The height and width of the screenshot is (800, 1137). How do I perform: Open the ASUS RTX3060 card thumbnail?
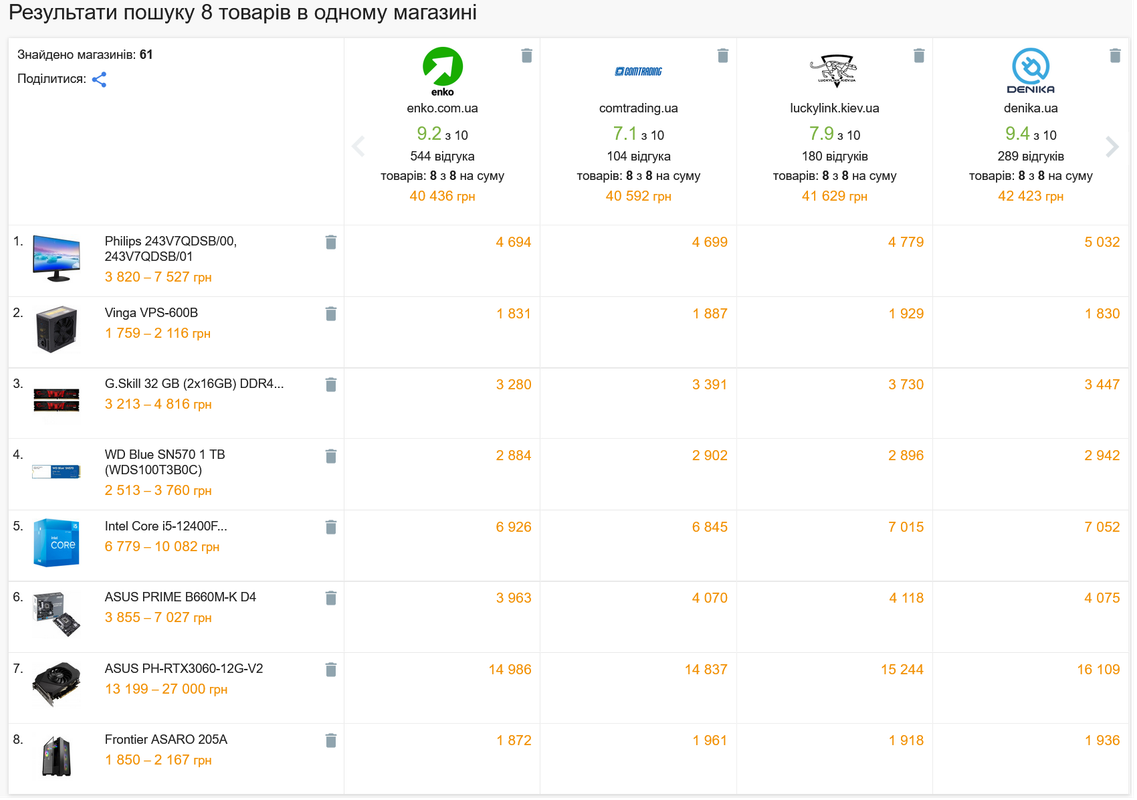[x=57, y=686]
